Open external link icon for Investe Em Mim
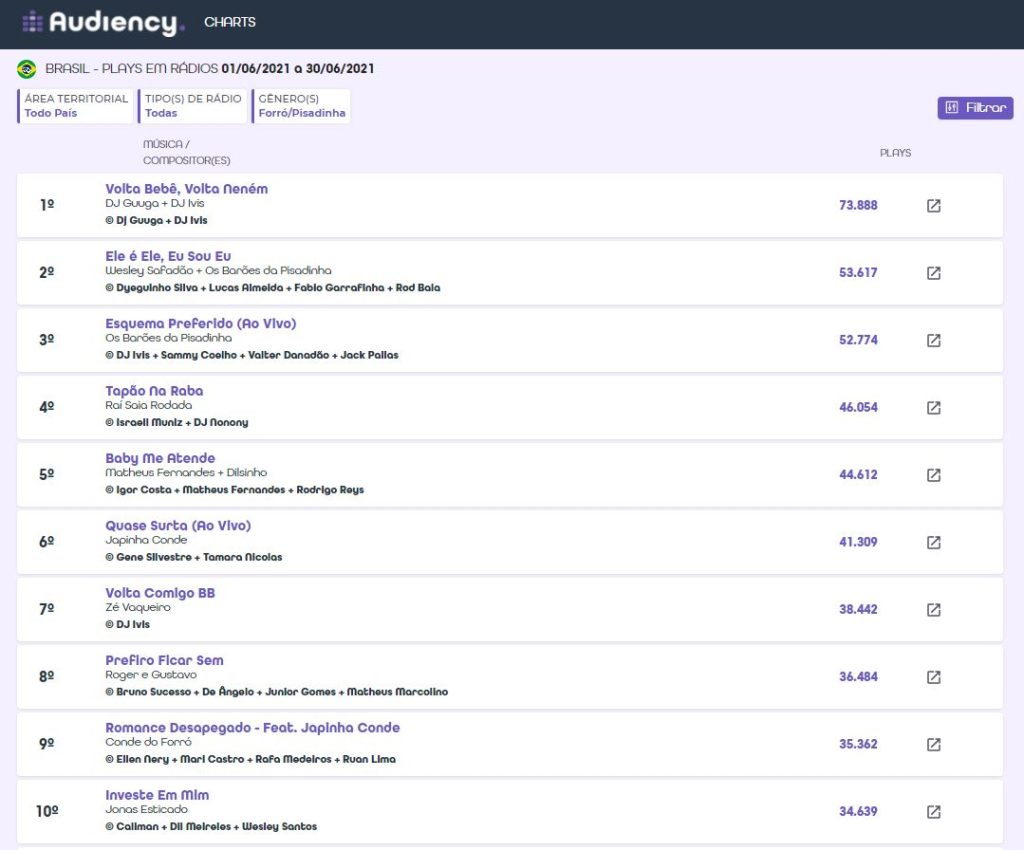This screenshot has width=1024, height=850. pos(934,811)
